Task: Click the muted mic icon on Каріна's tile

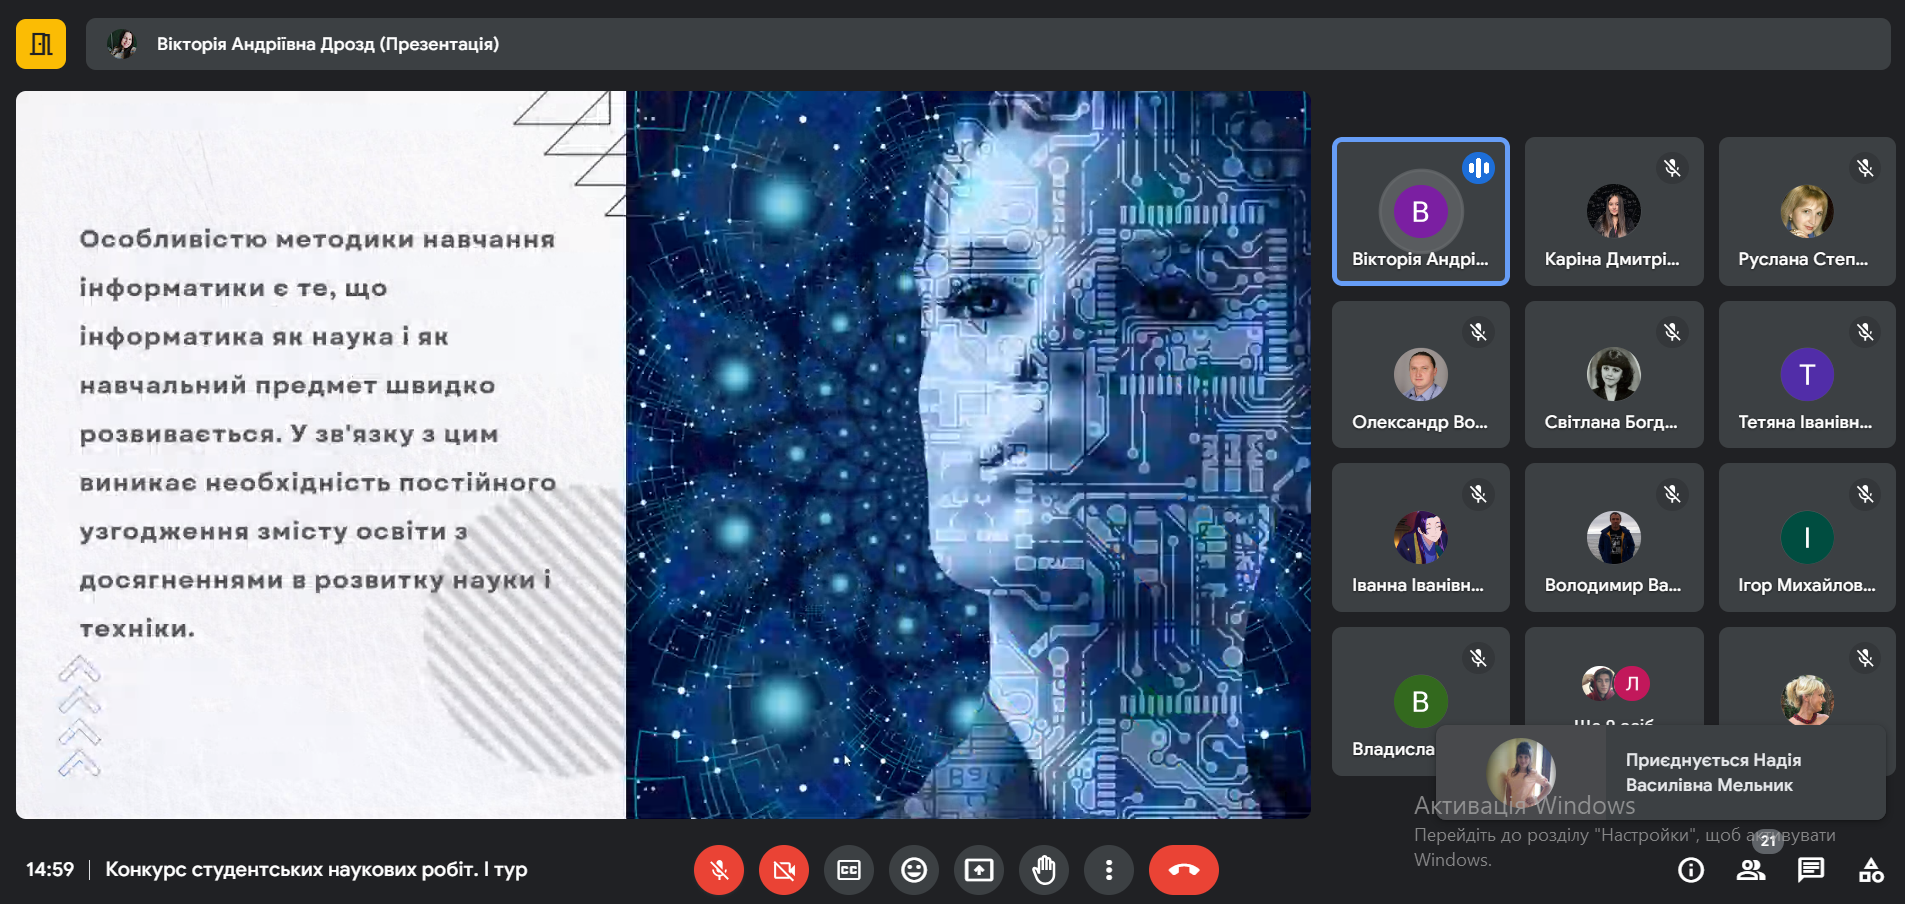Action: (1672, 168)
